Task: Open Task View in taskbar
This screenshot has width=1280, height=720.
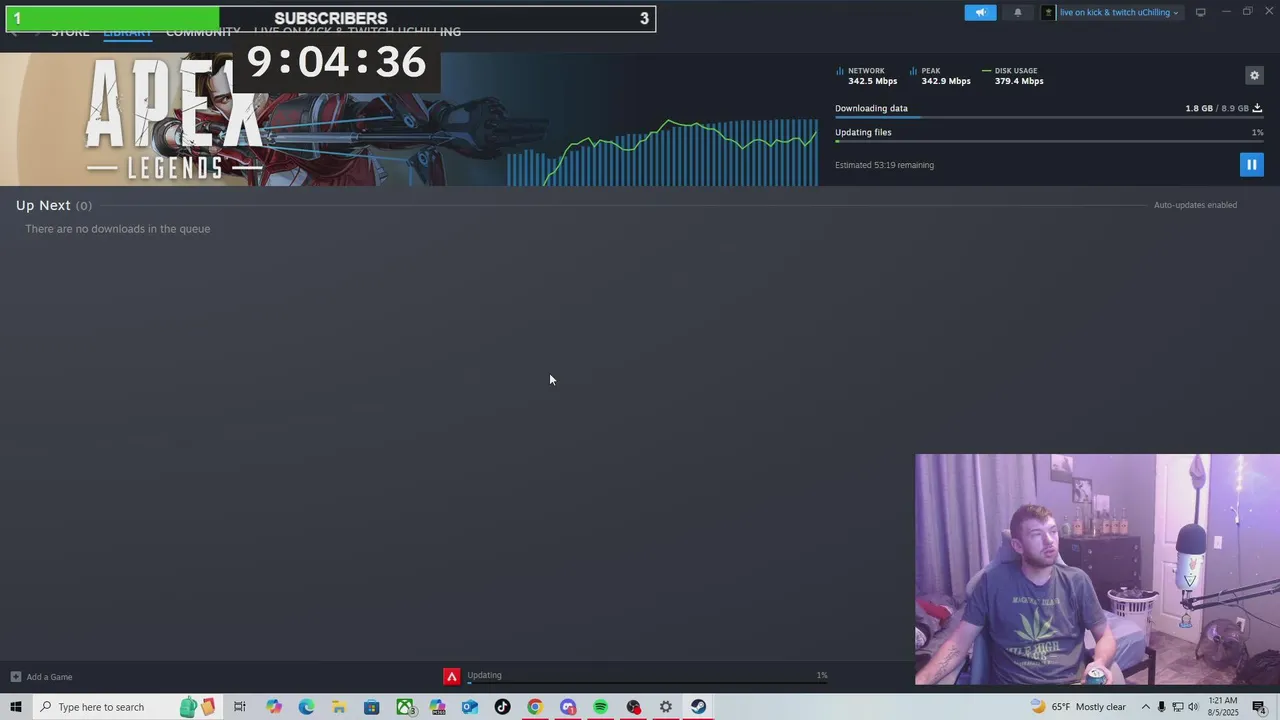Action: [240, 707]
